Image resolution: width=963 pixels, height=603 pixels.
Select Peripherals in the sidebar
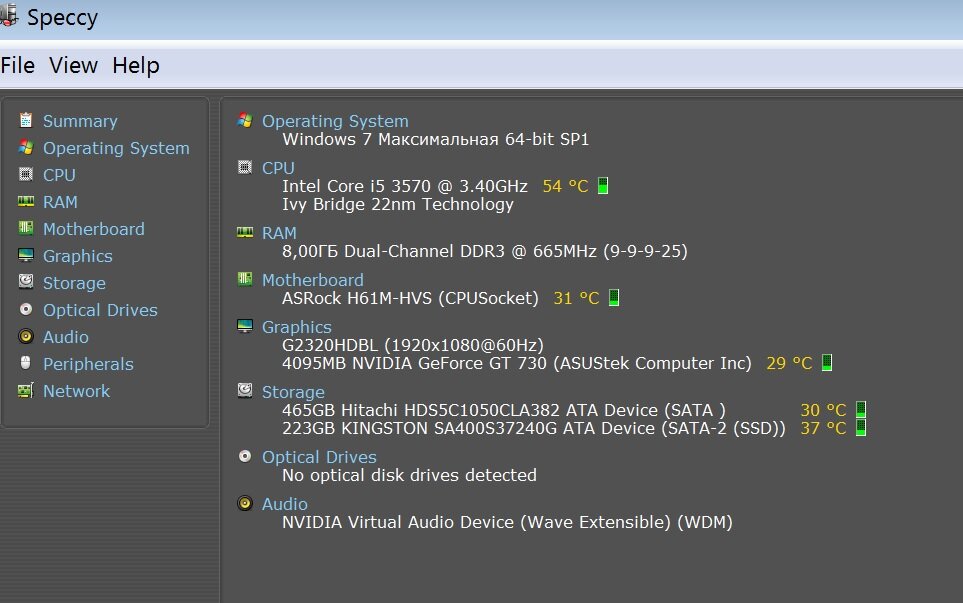[88, 364]
